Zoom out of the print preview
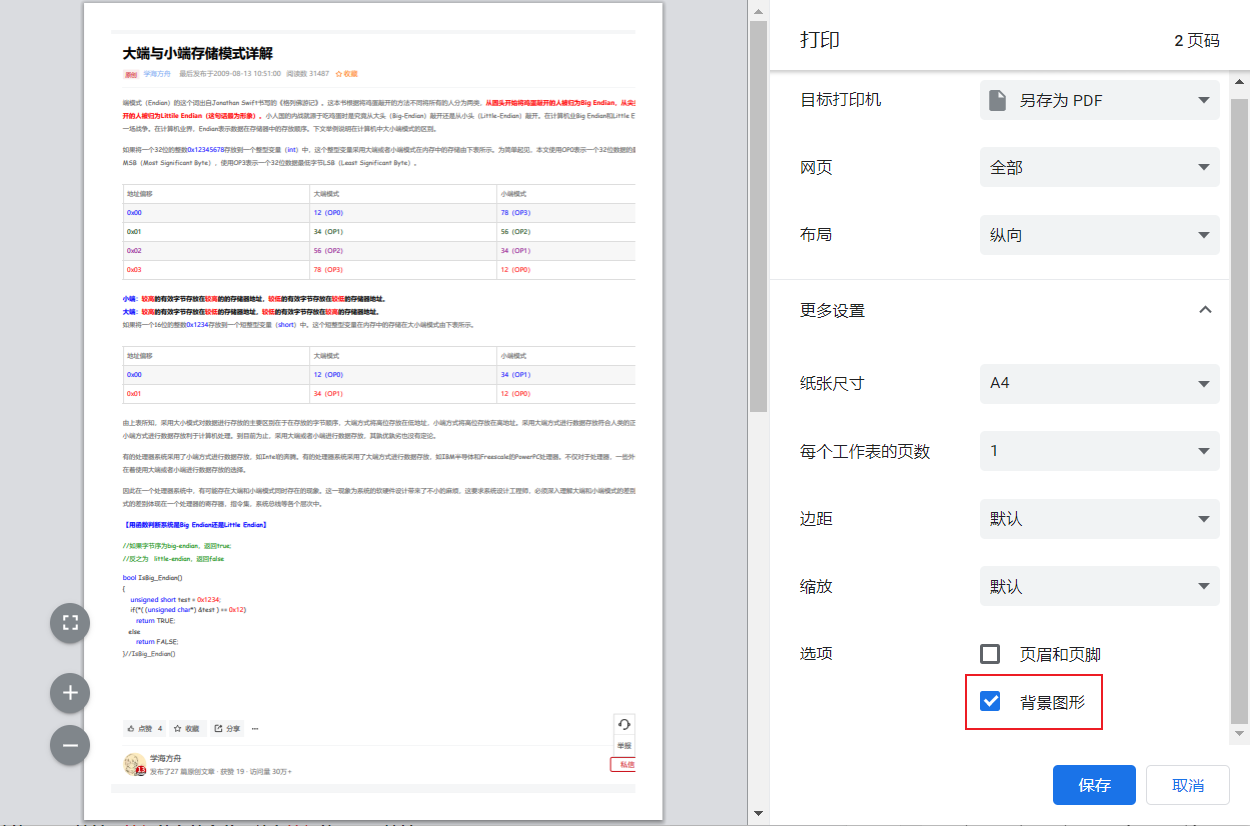Image resolution: width=1250 pixels, height=826 pixels. [70, 745]
